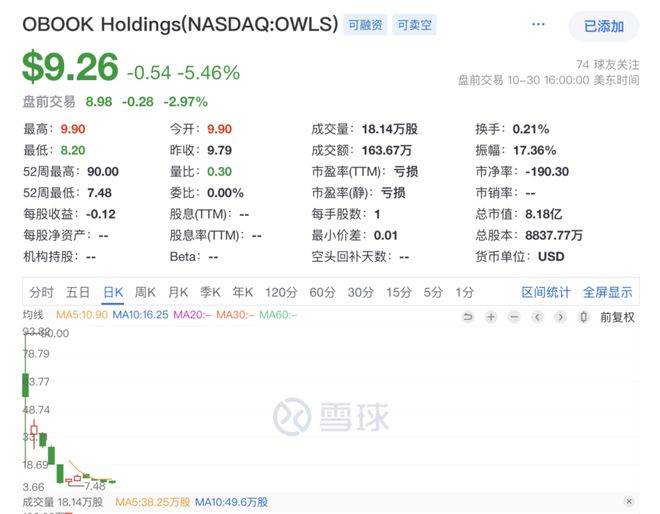Click the MA30 indicator label
660x514 pixels.
pyautogui.click(x=235, y=315)
